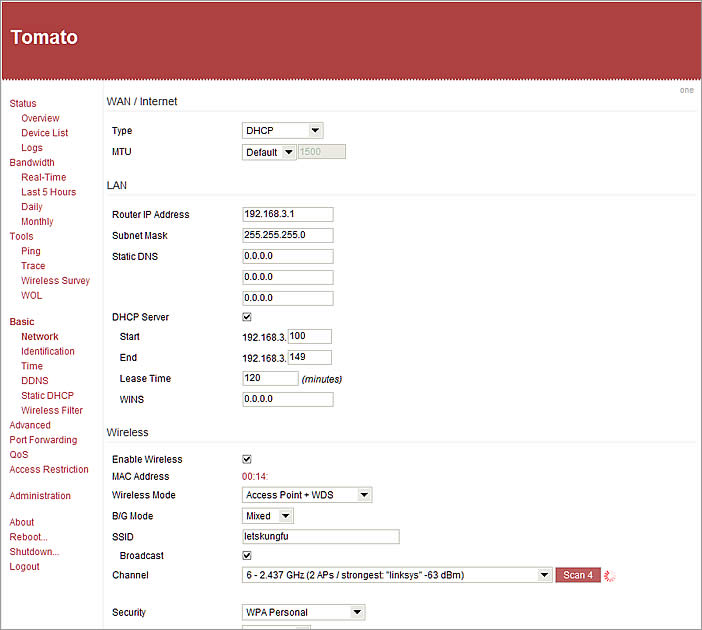Click the Shutdown link

tap(34, 552)
